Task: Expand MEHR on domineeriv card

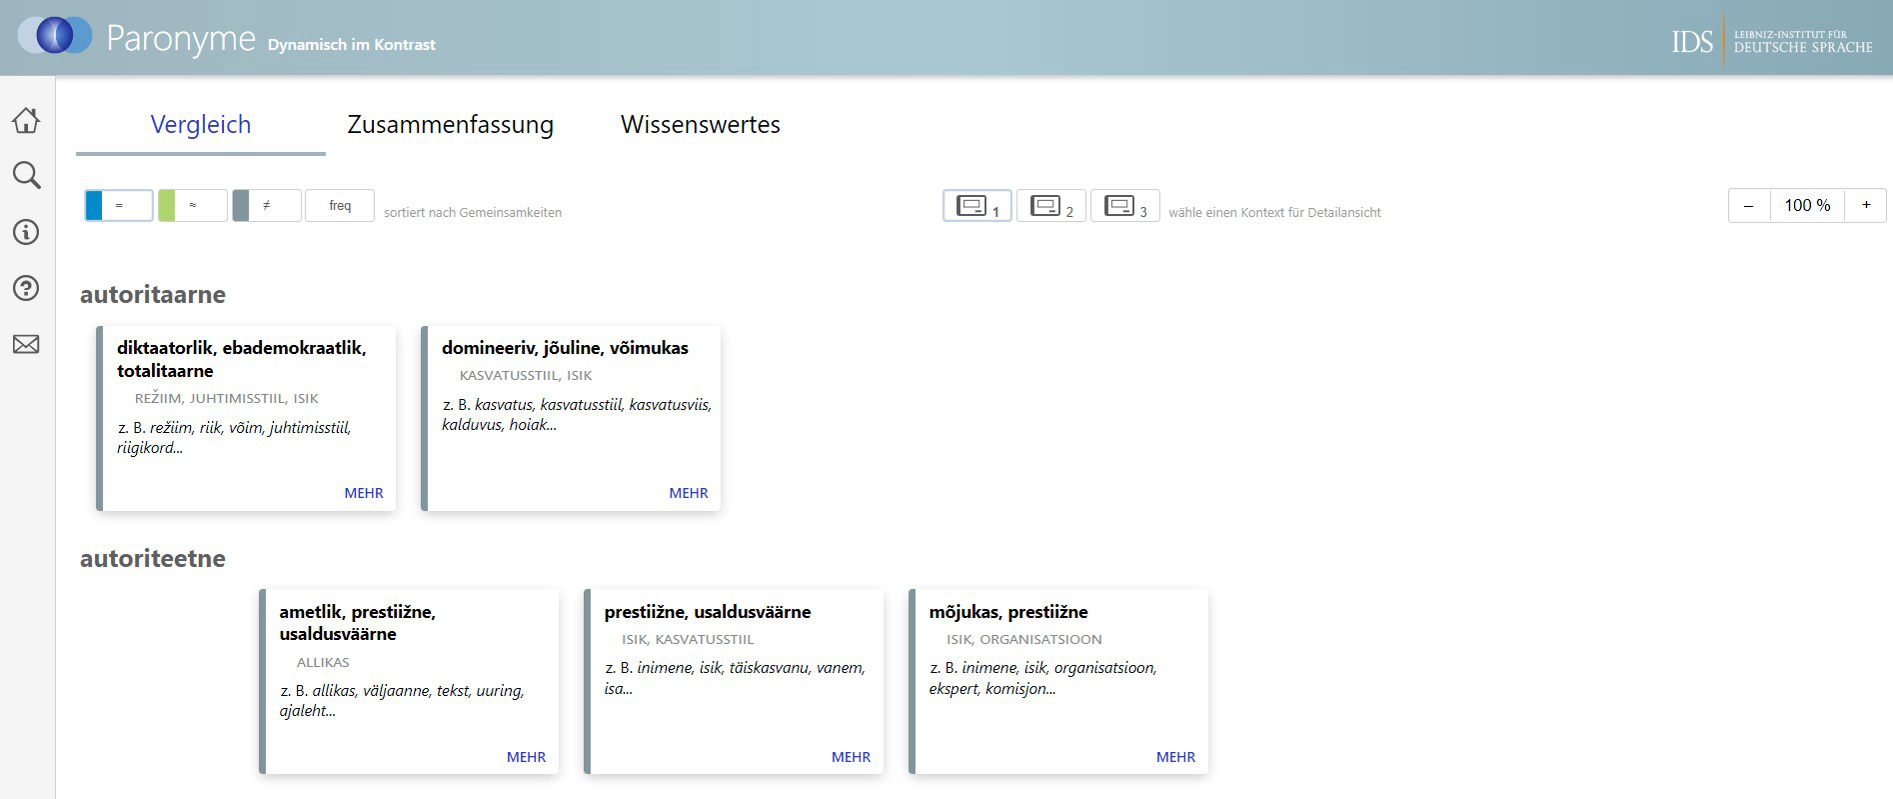Action: point(688,493)
